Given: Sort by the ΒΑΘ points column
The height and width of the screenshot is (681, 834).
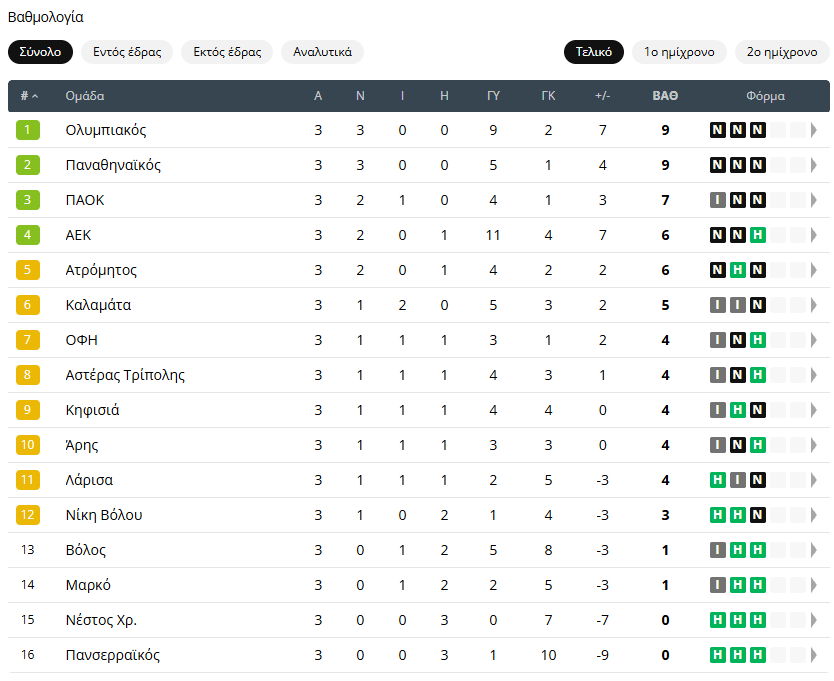Looking at the screenshot, I should (x=665, y=96).
